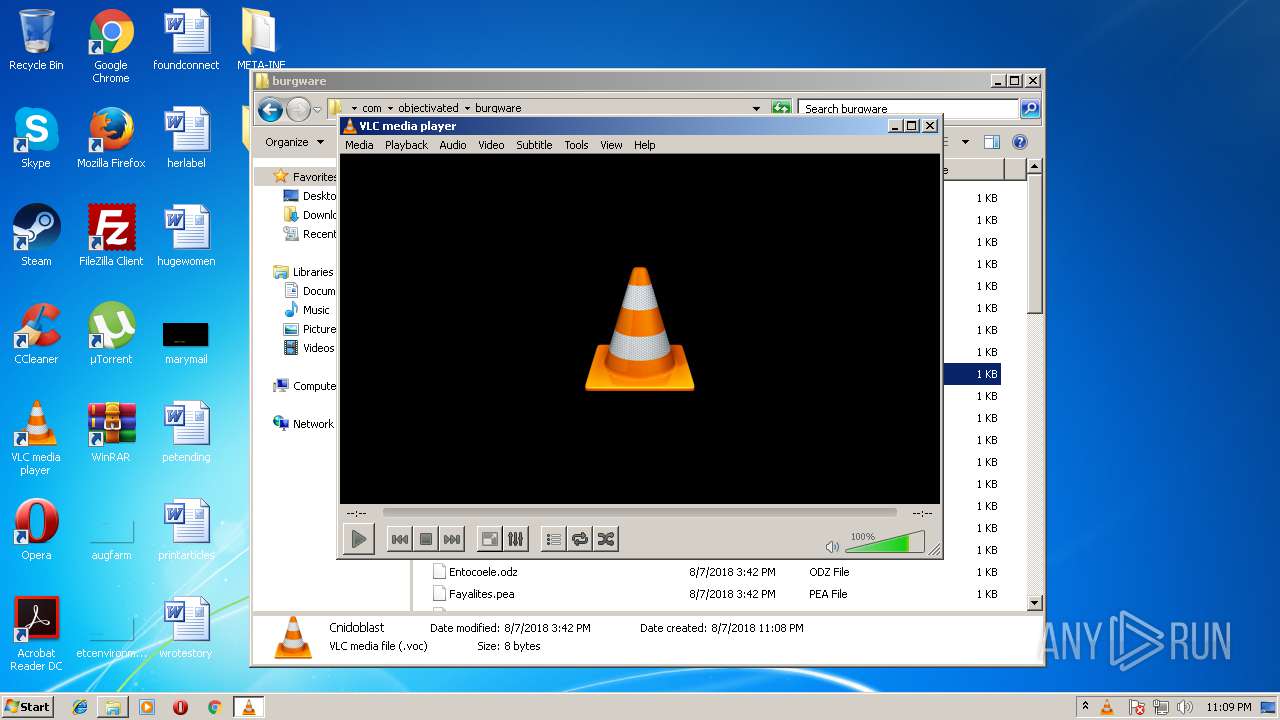The height and width of the screenshot is (720, 1280).
Task: Select Libraries in navigation pane
Action: 303,272
